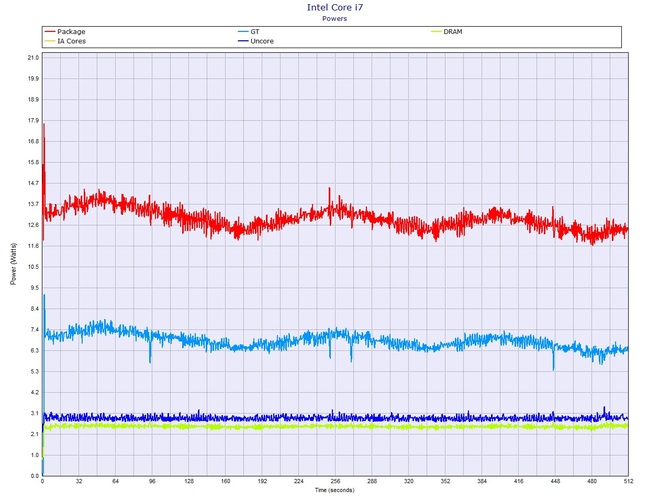670x502 pixels.
Task: Click the red Package color line swatch
Action: 50,32
